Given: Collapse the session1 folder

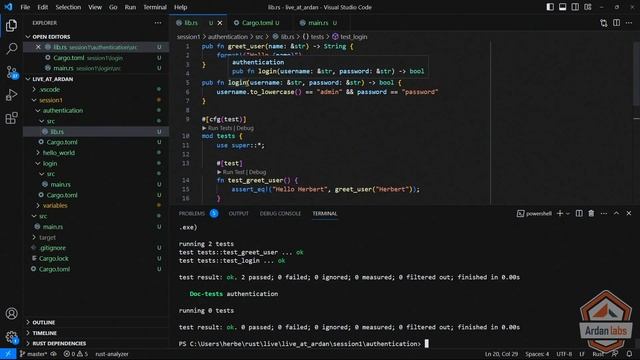Looking at the screenshot, I should pyautogui.click(x=51, y=100).
